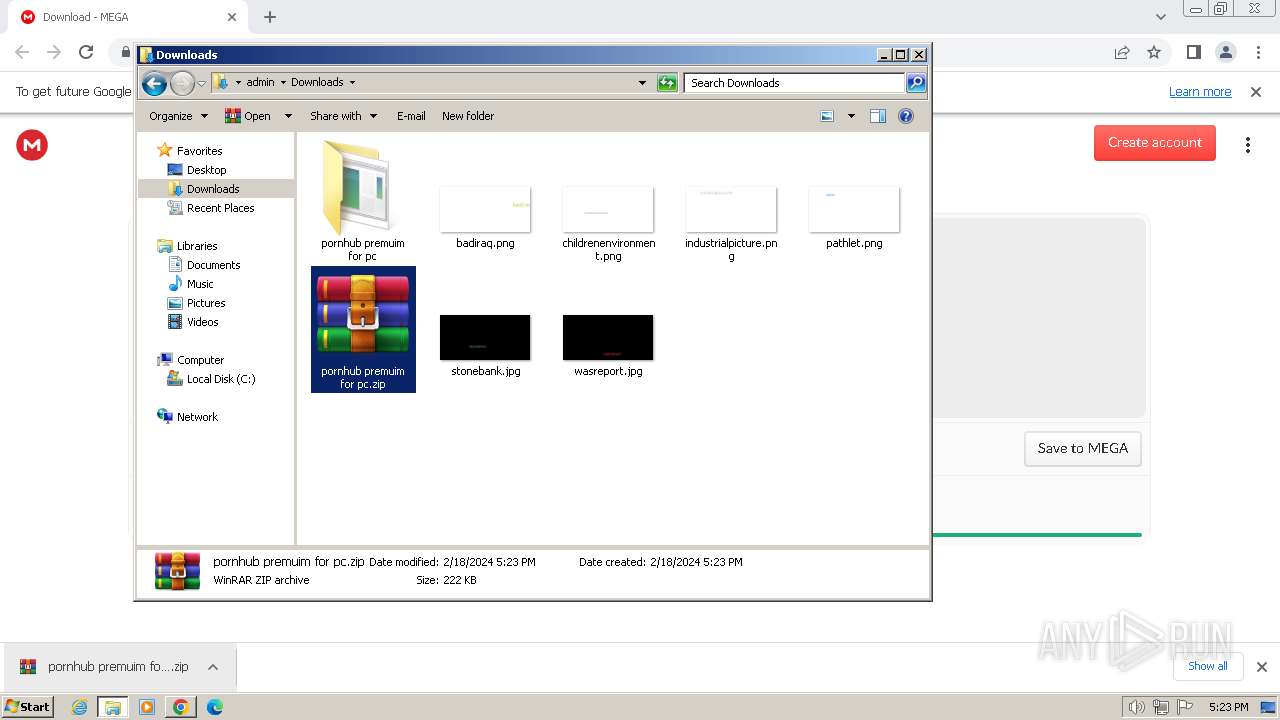Dismiss the Chrome update info bar

[1256, 91]
